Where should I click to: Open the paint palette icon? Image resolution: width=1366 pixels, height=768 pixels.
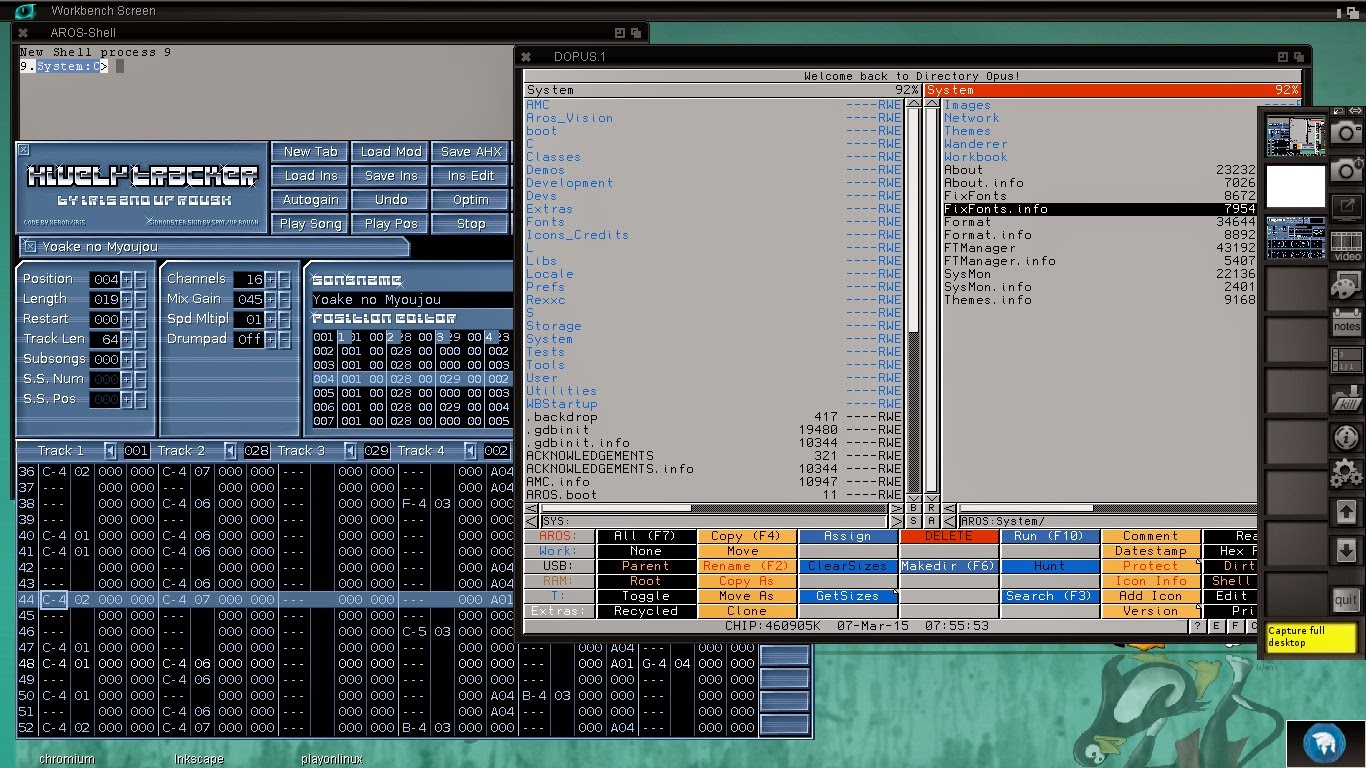(x=1346, y=287)
